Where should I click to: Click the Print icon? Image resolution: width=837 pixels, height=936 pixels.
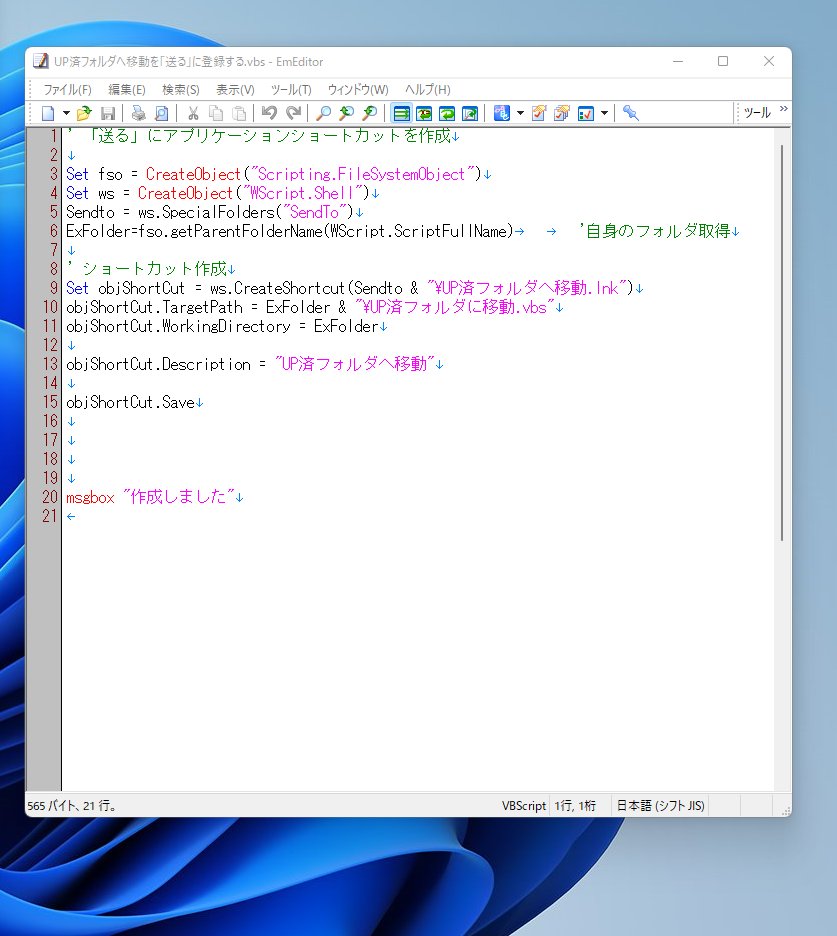[139, 113]
